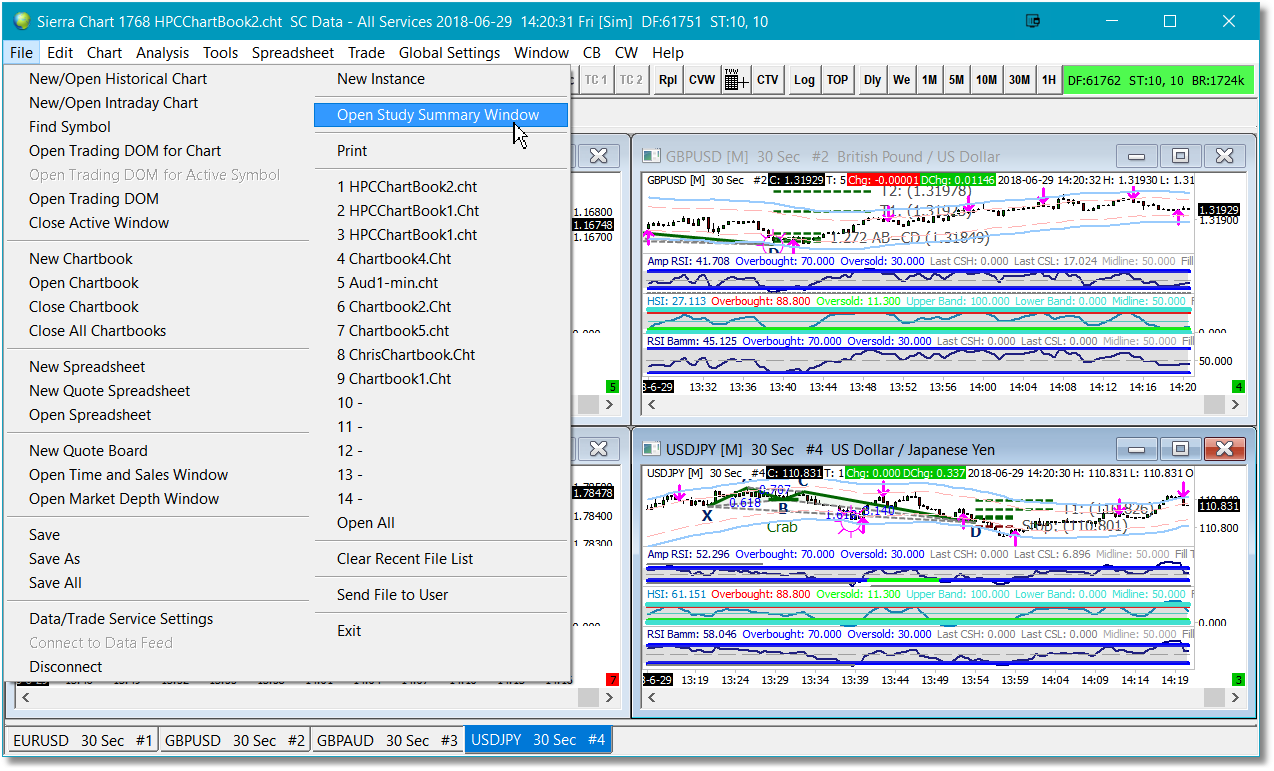Select the 30M timeframe button

(1019, 80)
